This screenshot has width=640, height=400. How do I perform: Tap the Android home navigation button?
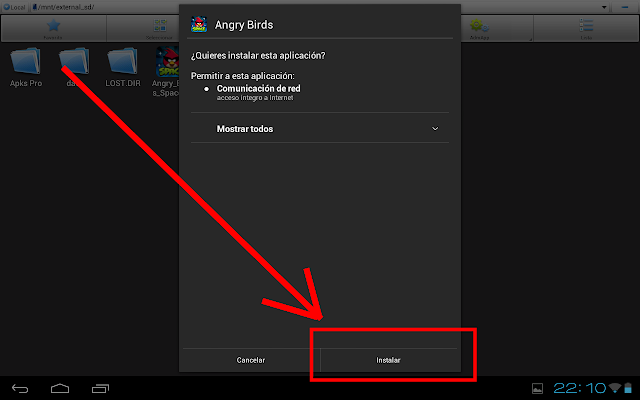(x=60, y=389)
